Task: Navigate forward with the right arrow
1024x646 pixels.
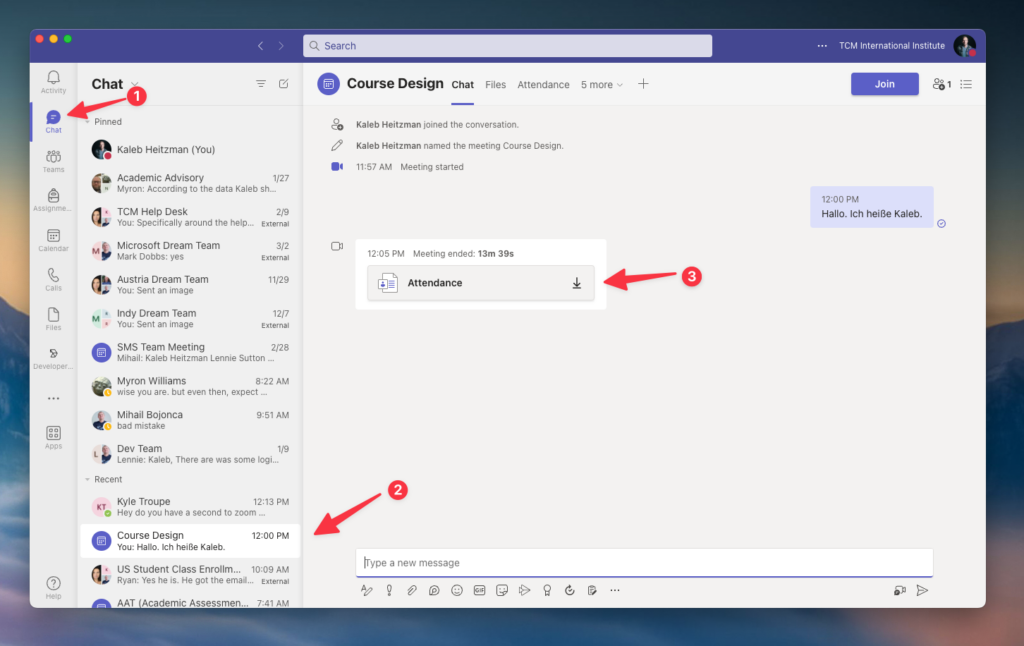Action: (281, 46)
